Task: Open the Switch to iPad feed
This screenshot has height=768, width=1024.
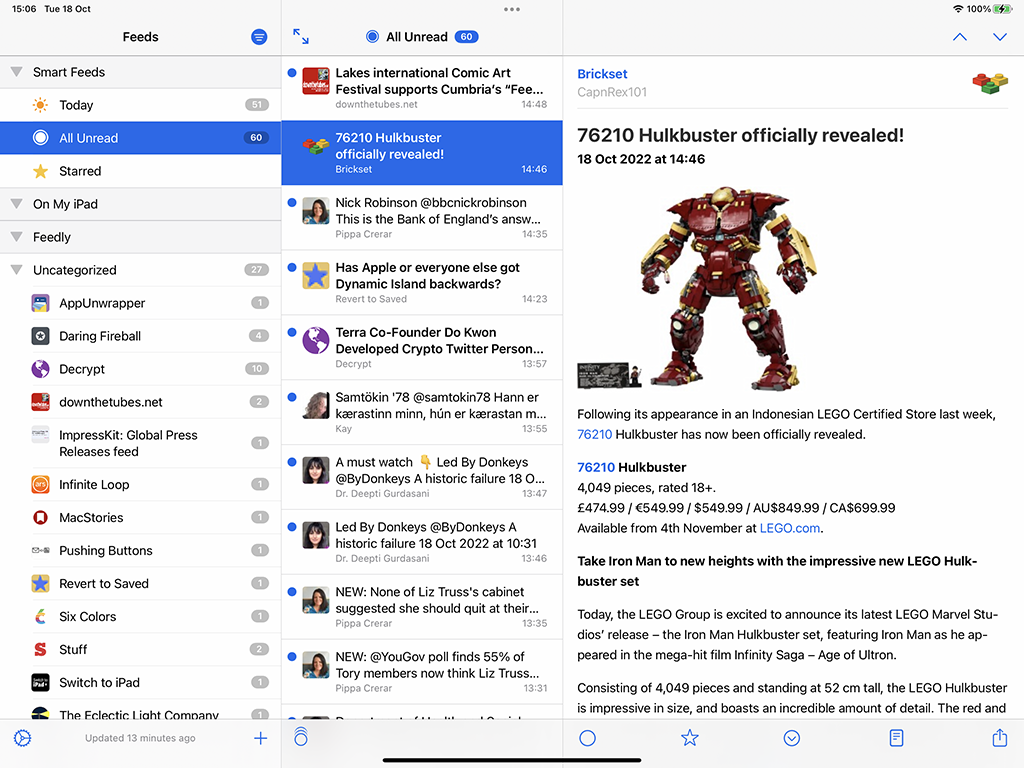Action: (x=140, y=682)
